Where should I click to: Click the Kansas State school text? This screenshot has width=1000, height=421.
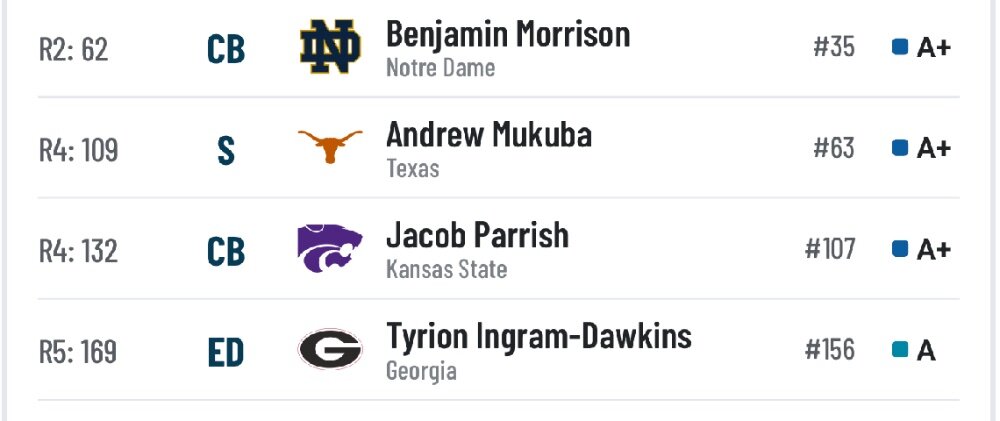tap(446, 269)
